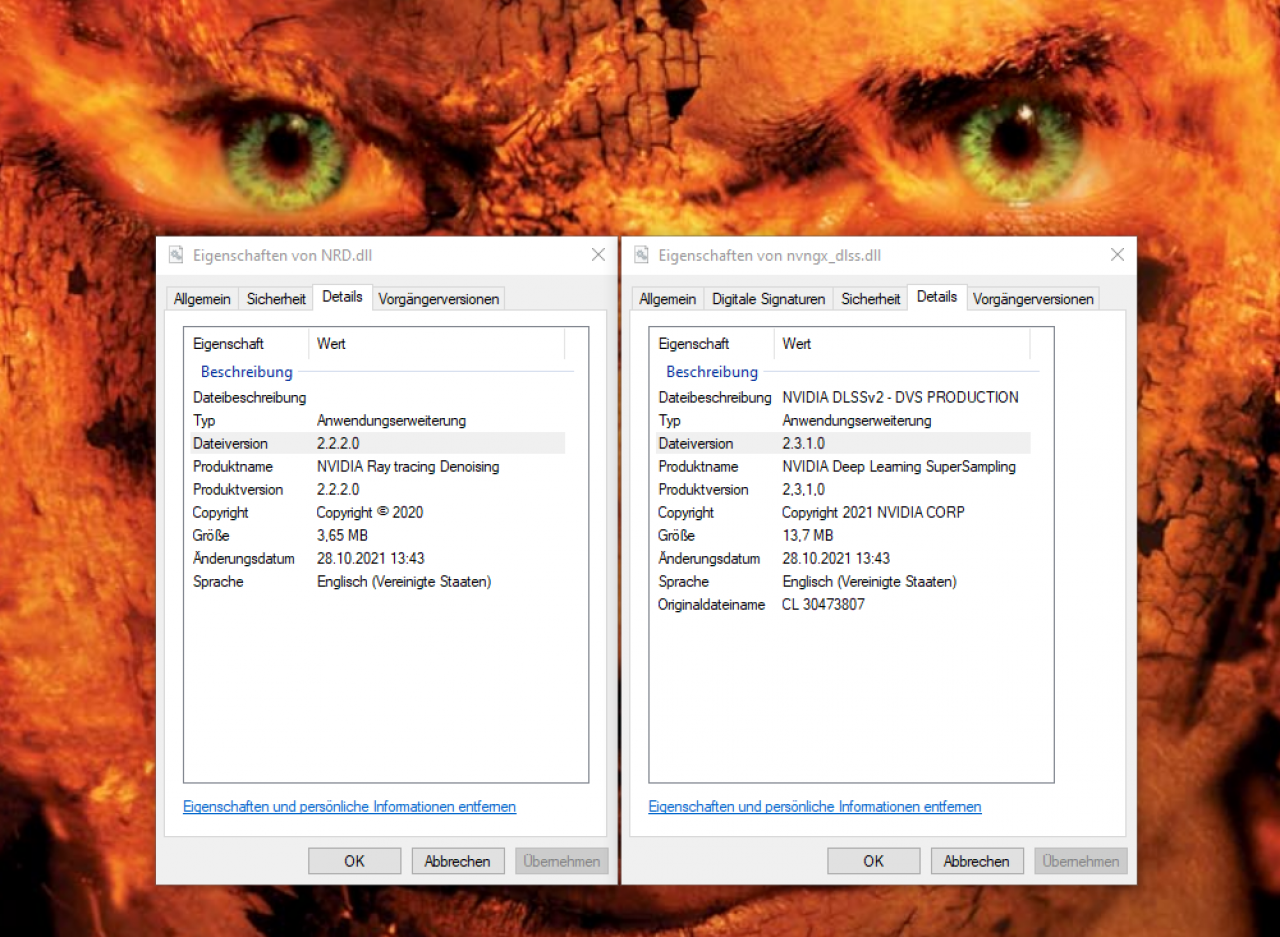Select Dateiversion 2.2.2.0 row

point(377,443)
